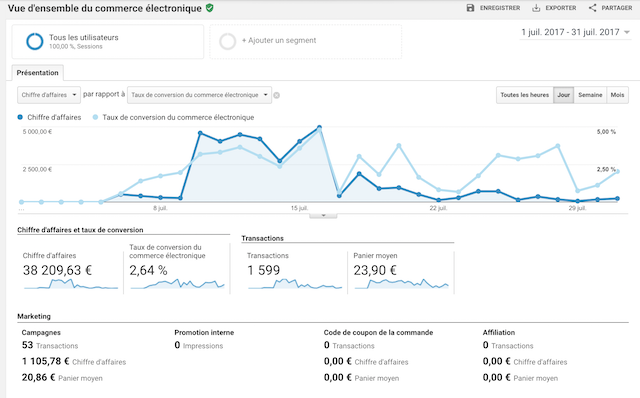Click the Taux de conversion du commerce électronique legend label
This screenshot has height=398, width=640.
pyautogui.click(x=178, y=118)
